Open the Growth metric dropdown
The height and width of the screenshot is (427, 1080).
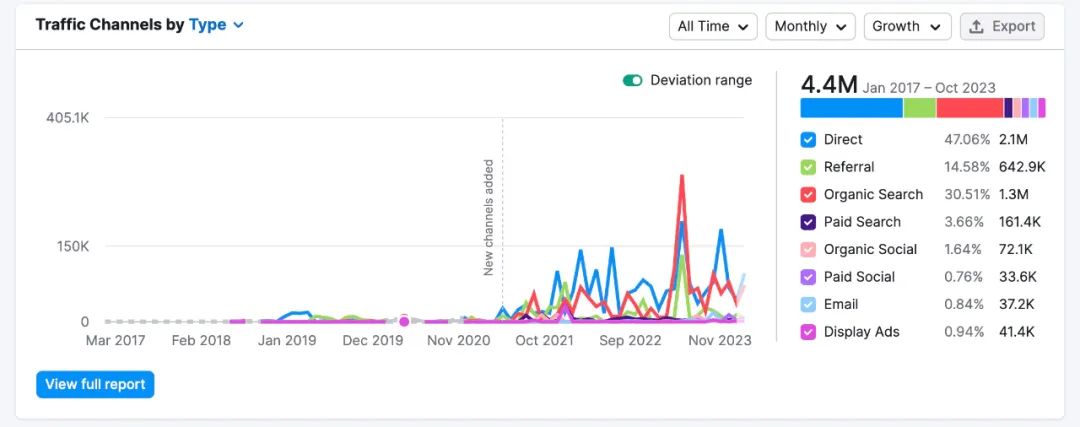[x=907, y=26]
